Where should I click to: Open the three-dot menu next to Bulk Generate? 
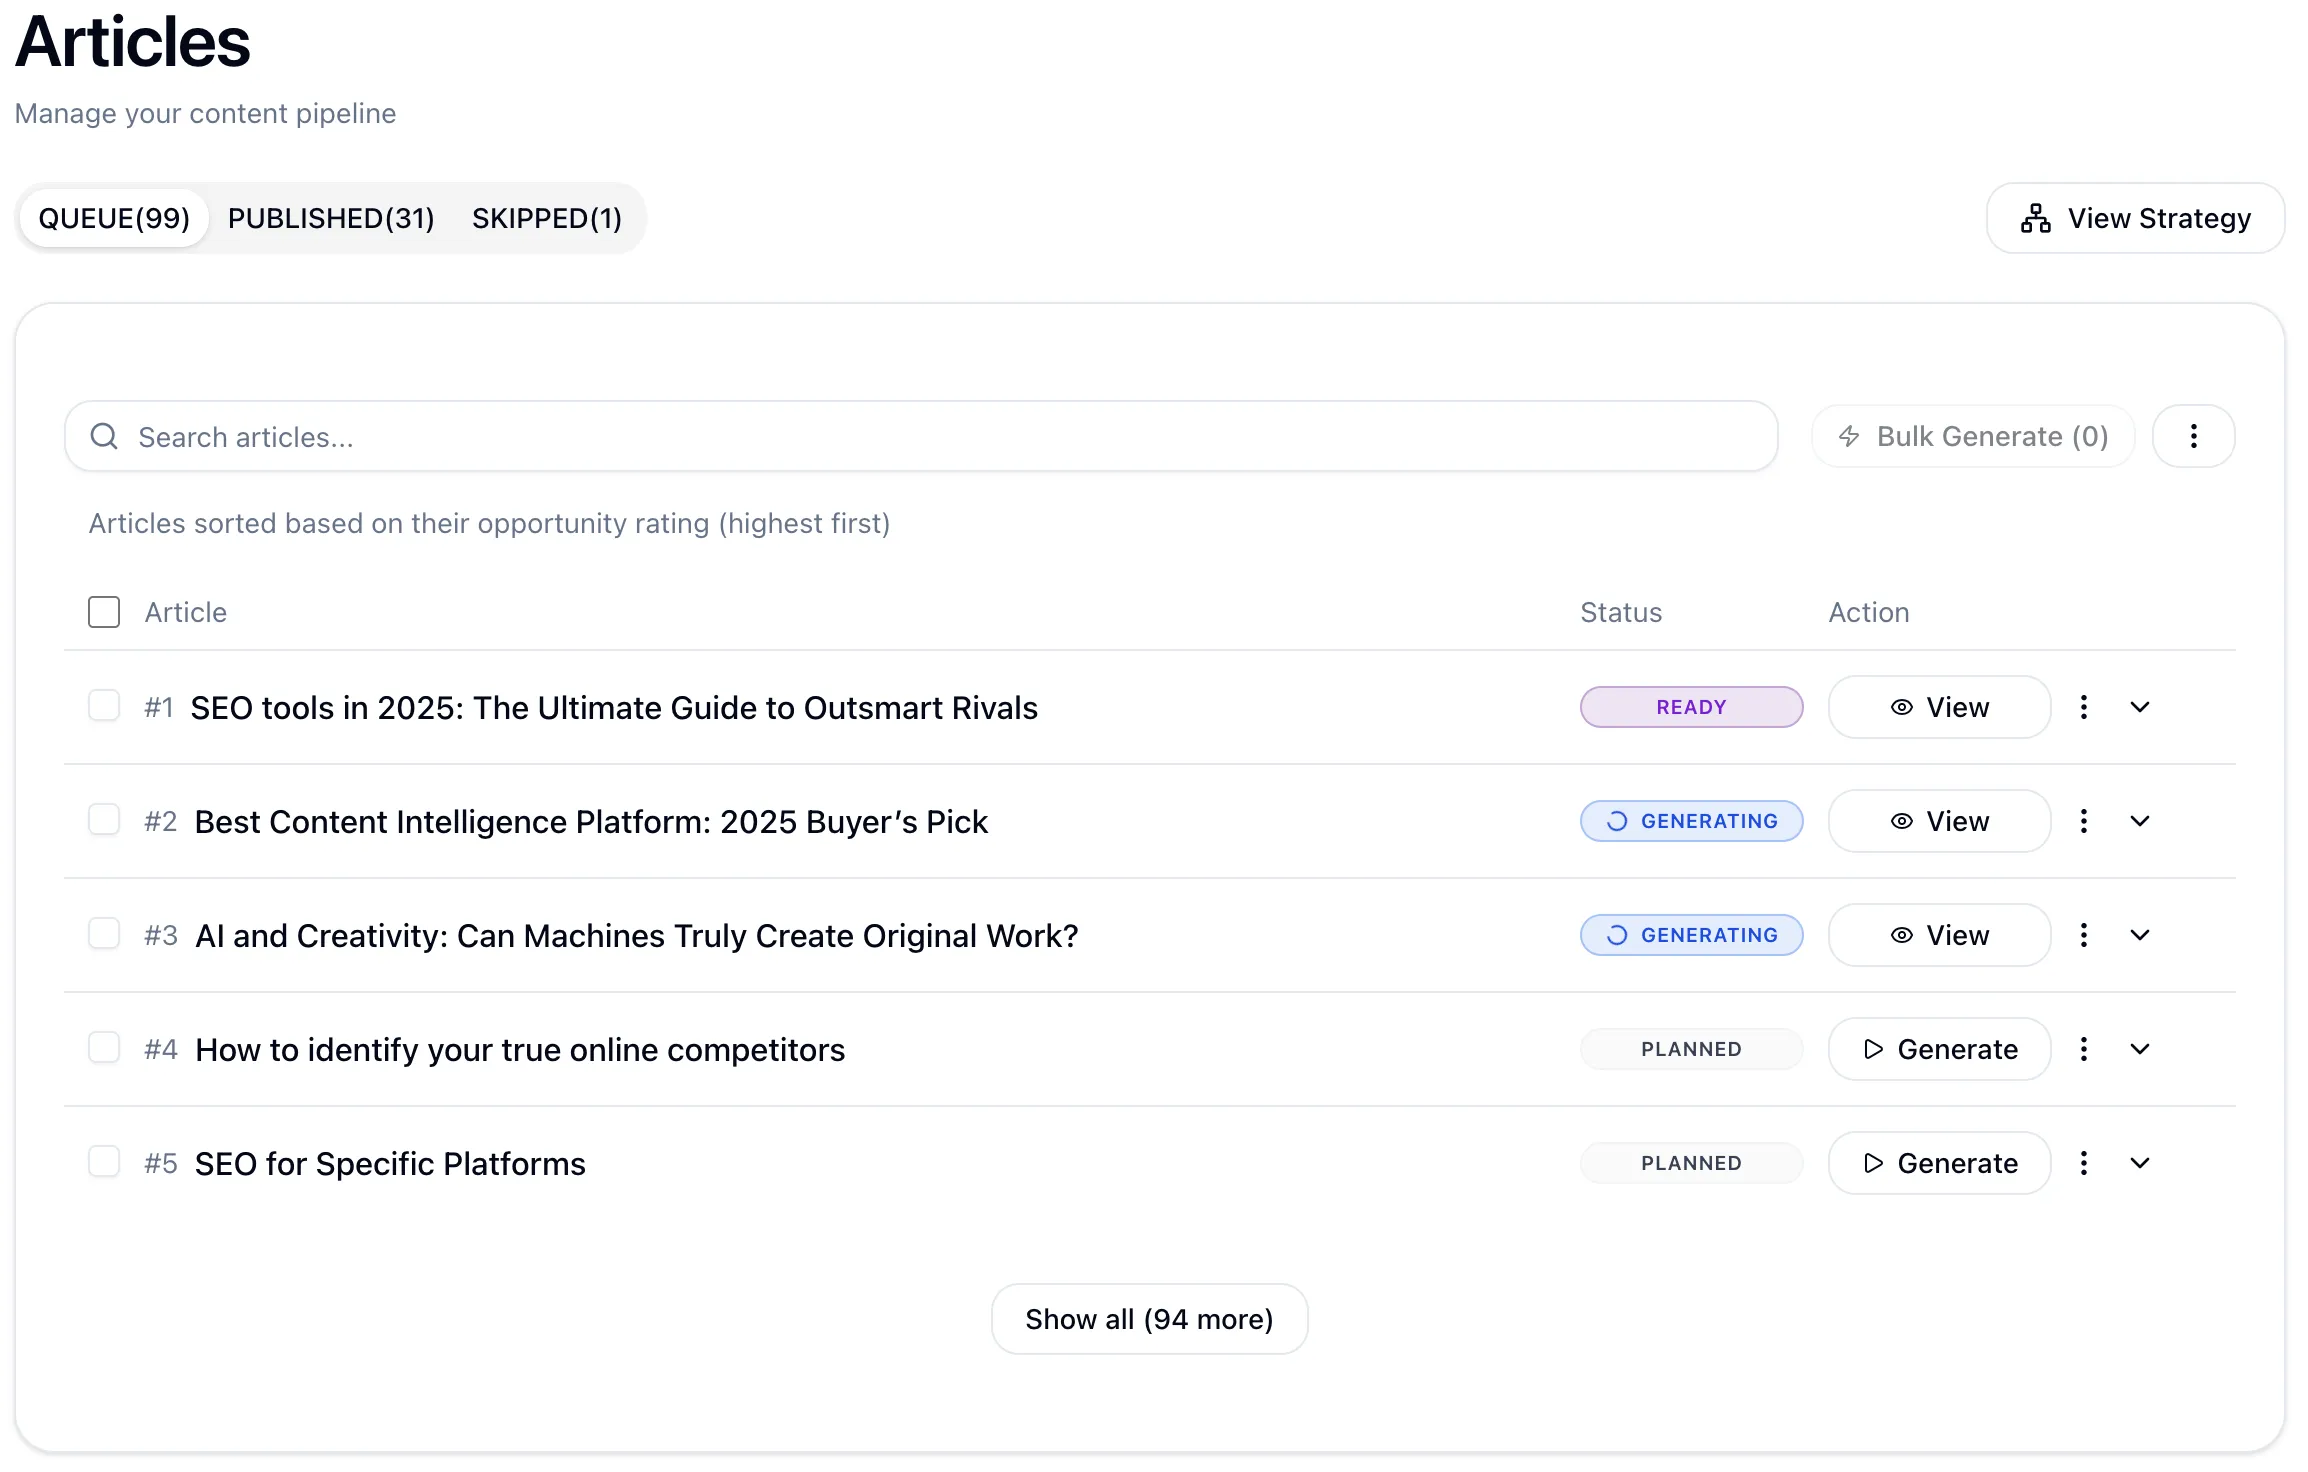2193,436
